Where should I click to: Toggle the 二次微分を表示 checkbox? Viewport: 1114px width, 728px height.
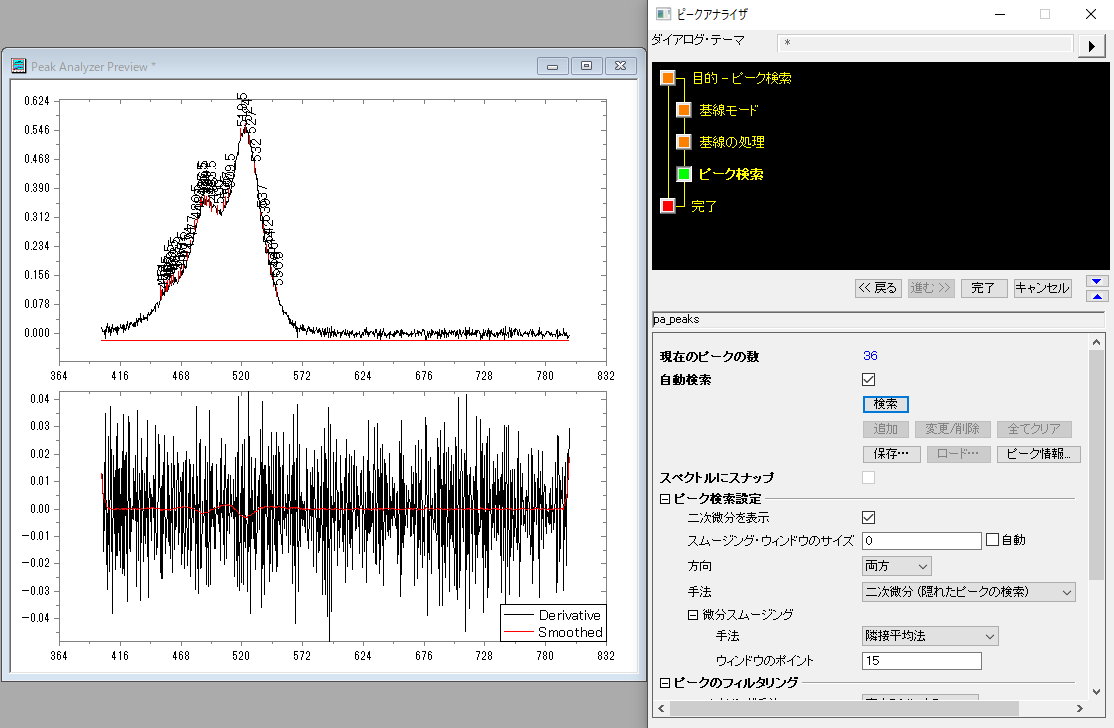coord(868,517)
